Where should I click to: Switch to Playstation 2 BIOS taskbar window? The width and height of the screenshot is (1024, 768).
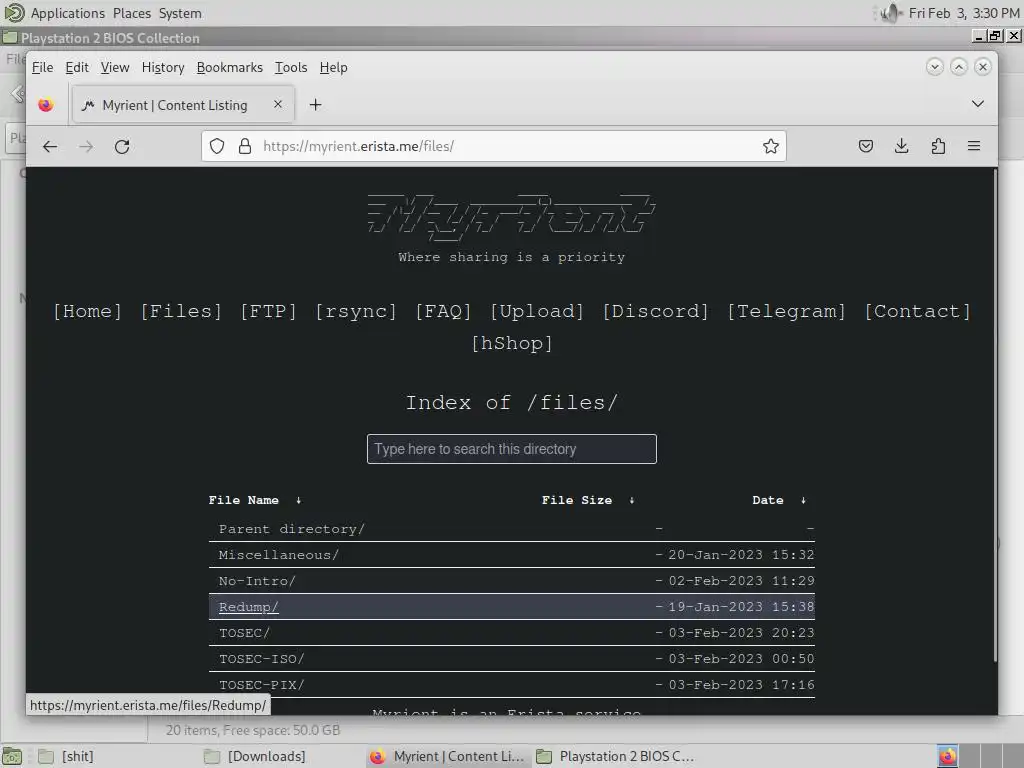pos(615,756)
